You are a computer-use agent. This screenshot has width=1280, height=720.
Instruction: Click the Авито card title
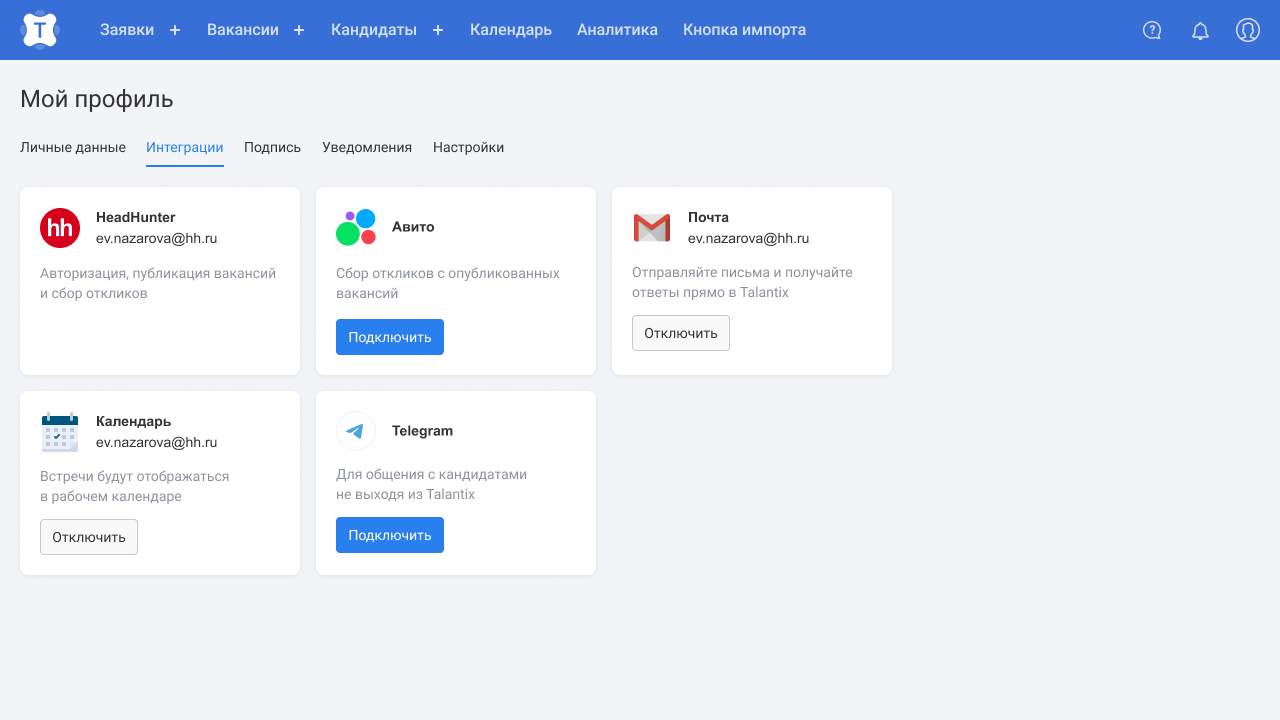pos(413,227)
